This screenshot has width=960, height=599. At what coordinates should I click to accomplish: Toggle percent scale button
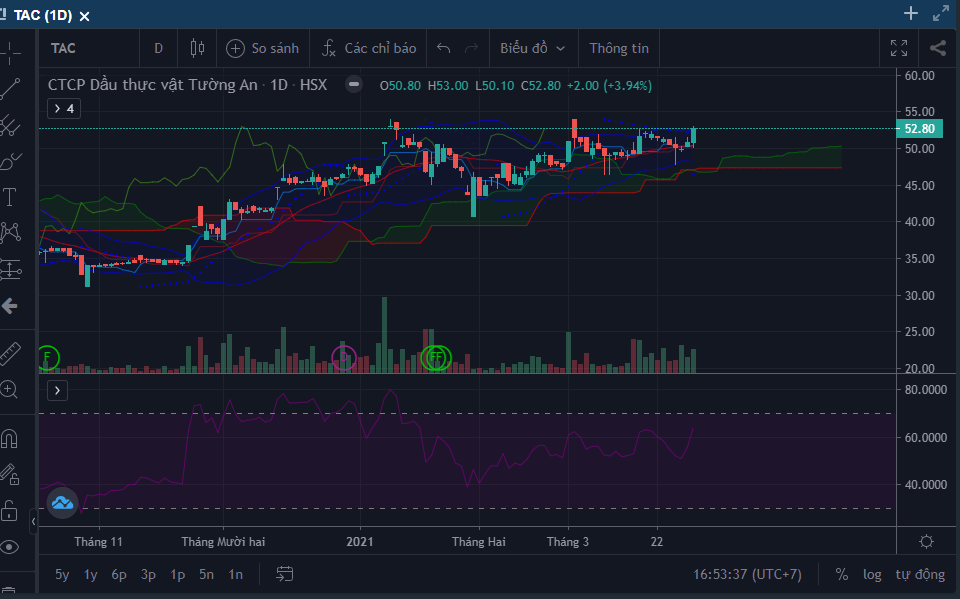(x=842, y=574)
